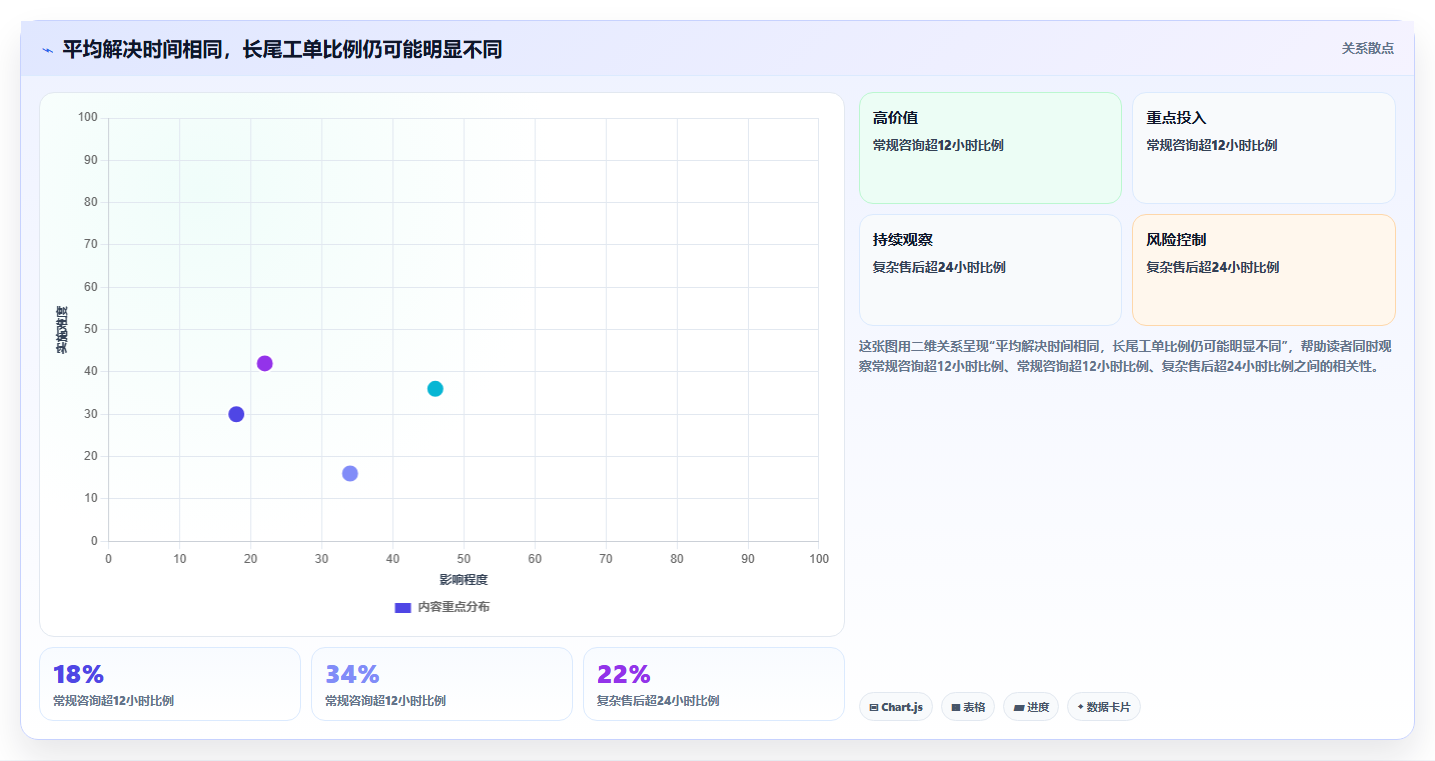The width and height of the screenshot is (1435, 761).
Task: Click the description paragraph starting 这张图用二维关系
Action: pyautogui.click(x=1125, y=356)
